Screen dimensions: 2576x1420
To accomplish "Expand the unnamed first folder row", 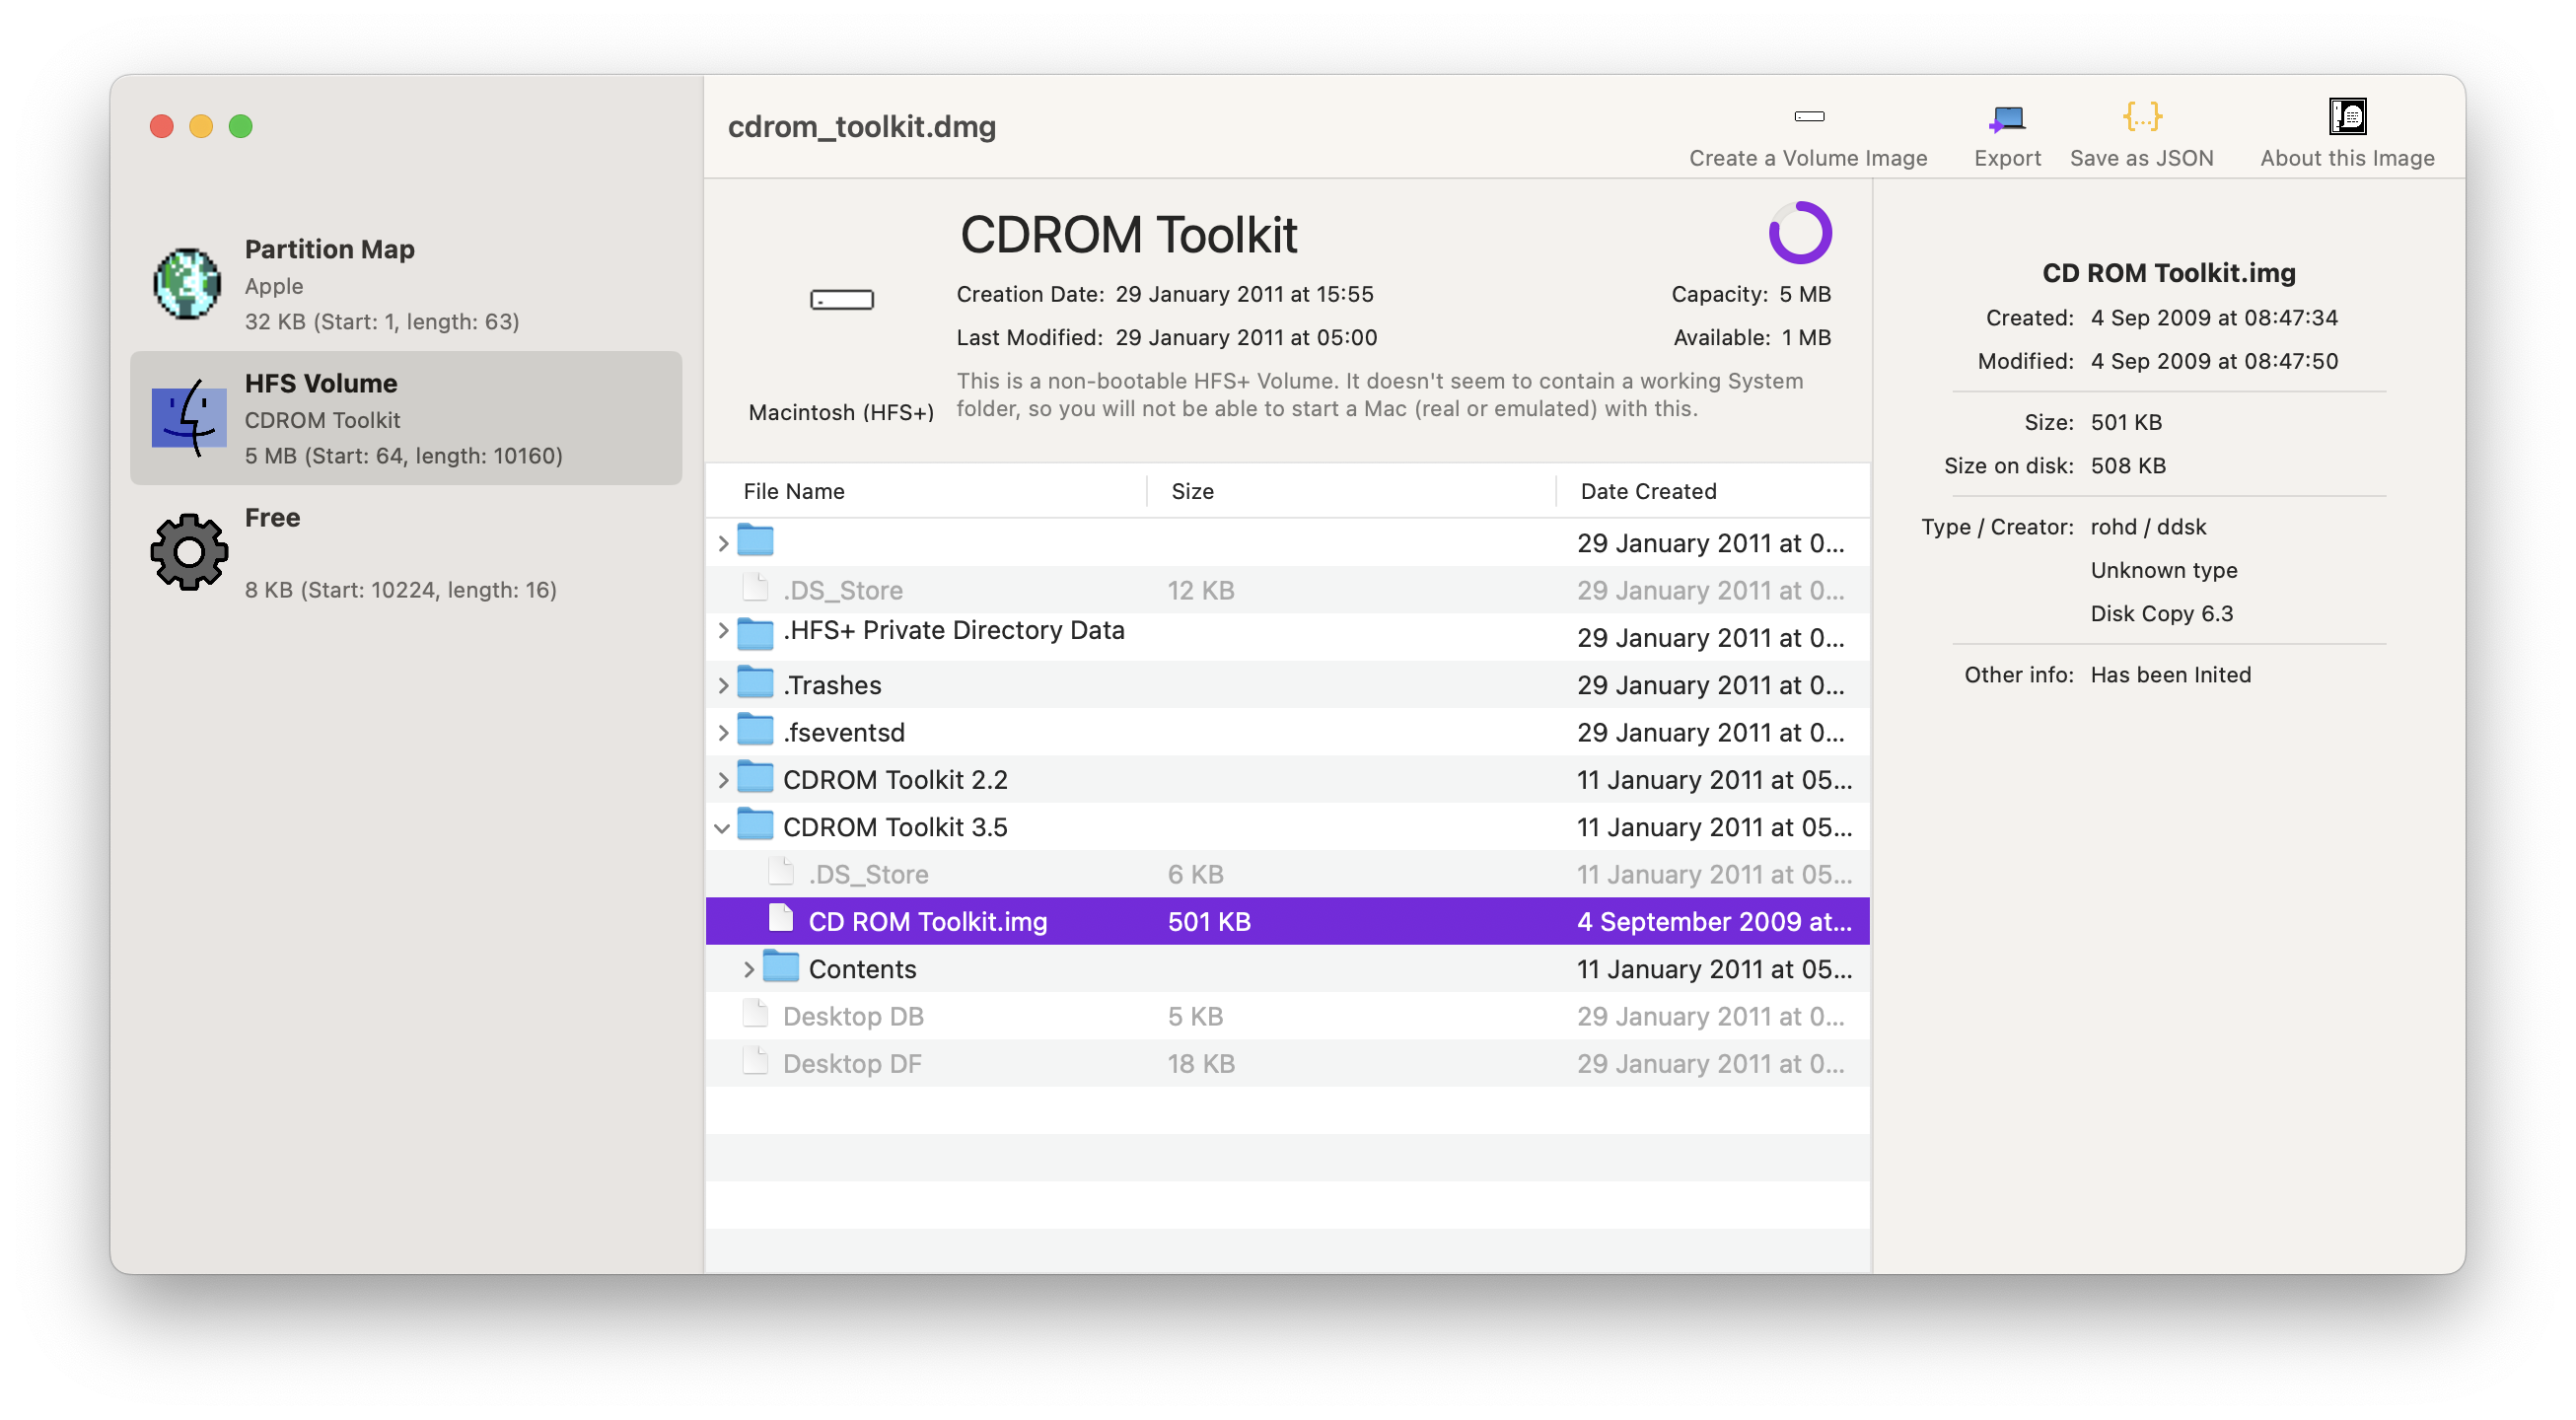I will (723, 543).
